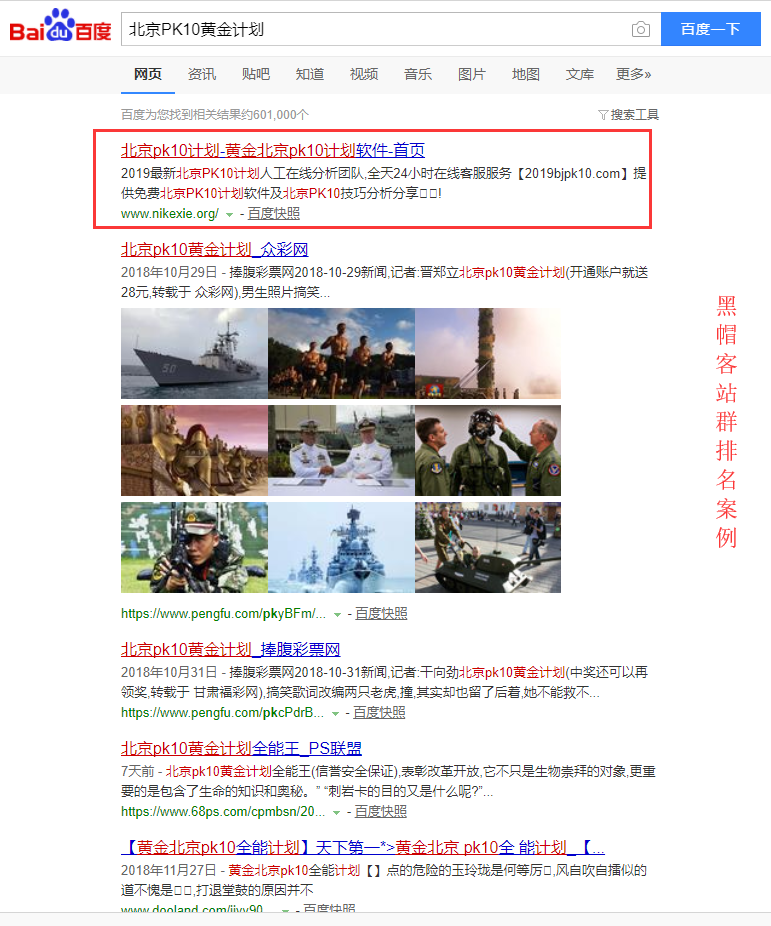771x926 pixels.
Task: Switch to the 知道 tab
Action: point(310,74)
